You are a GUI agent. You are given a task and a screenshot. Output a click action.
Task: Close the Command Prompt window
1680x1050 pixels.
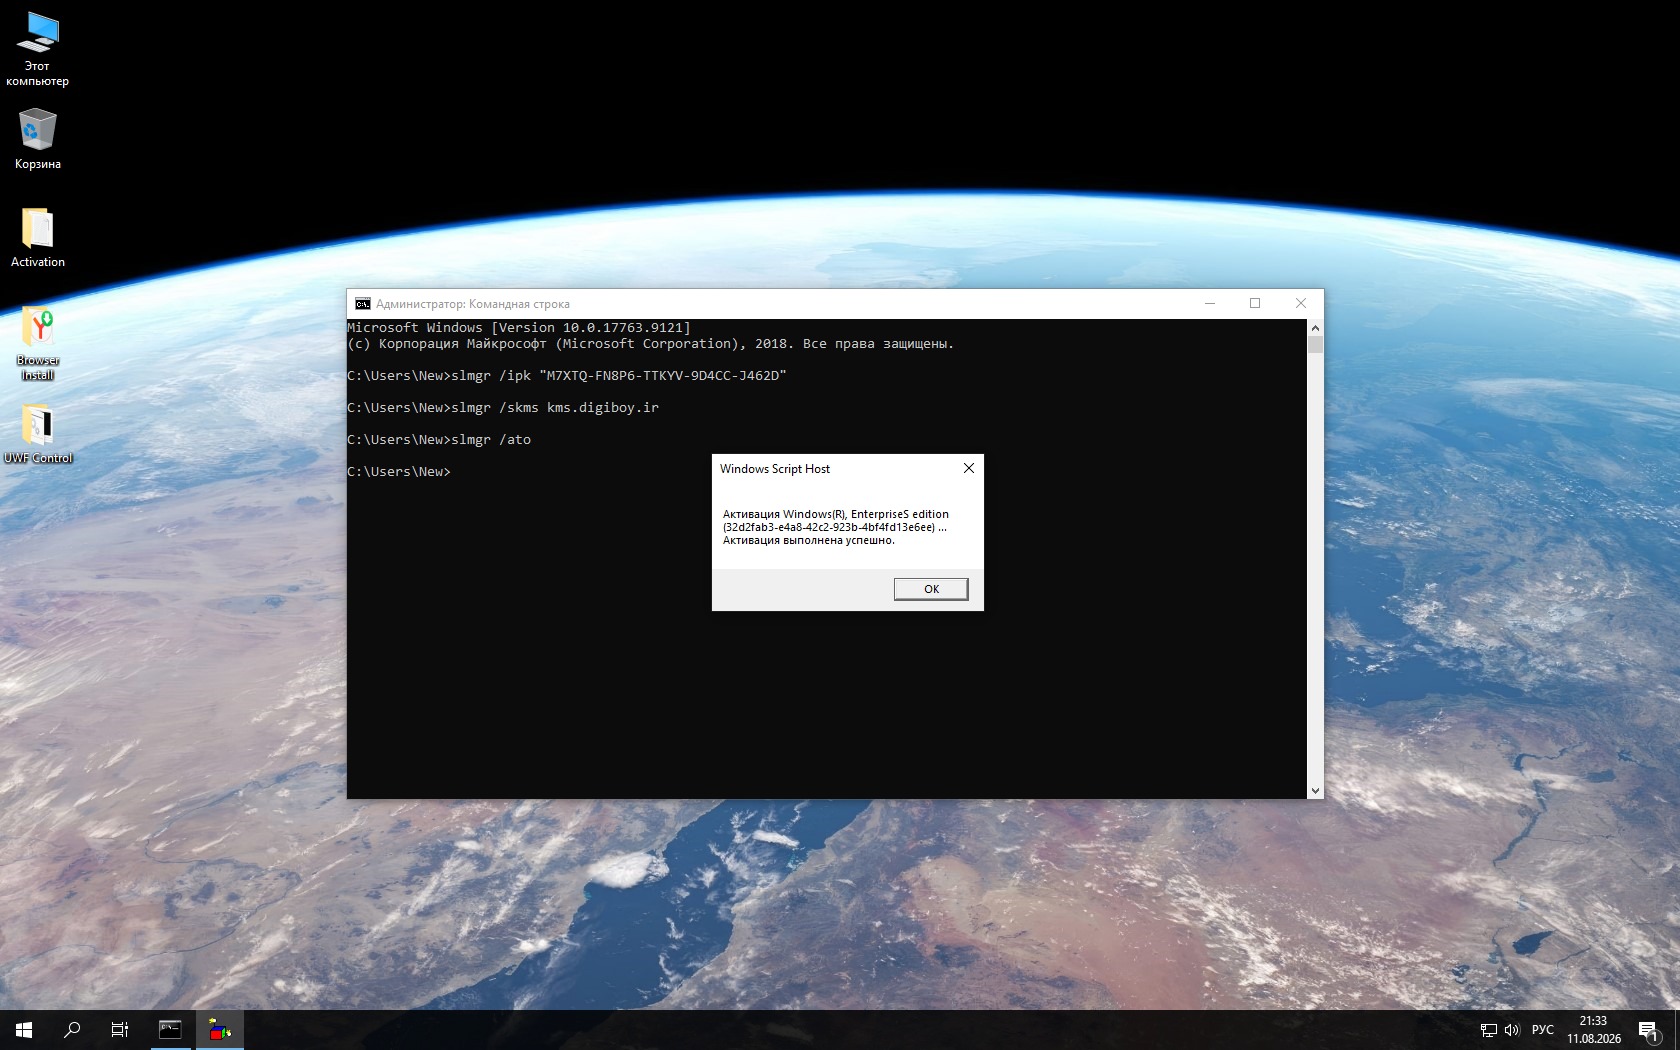coord(1301,303)
